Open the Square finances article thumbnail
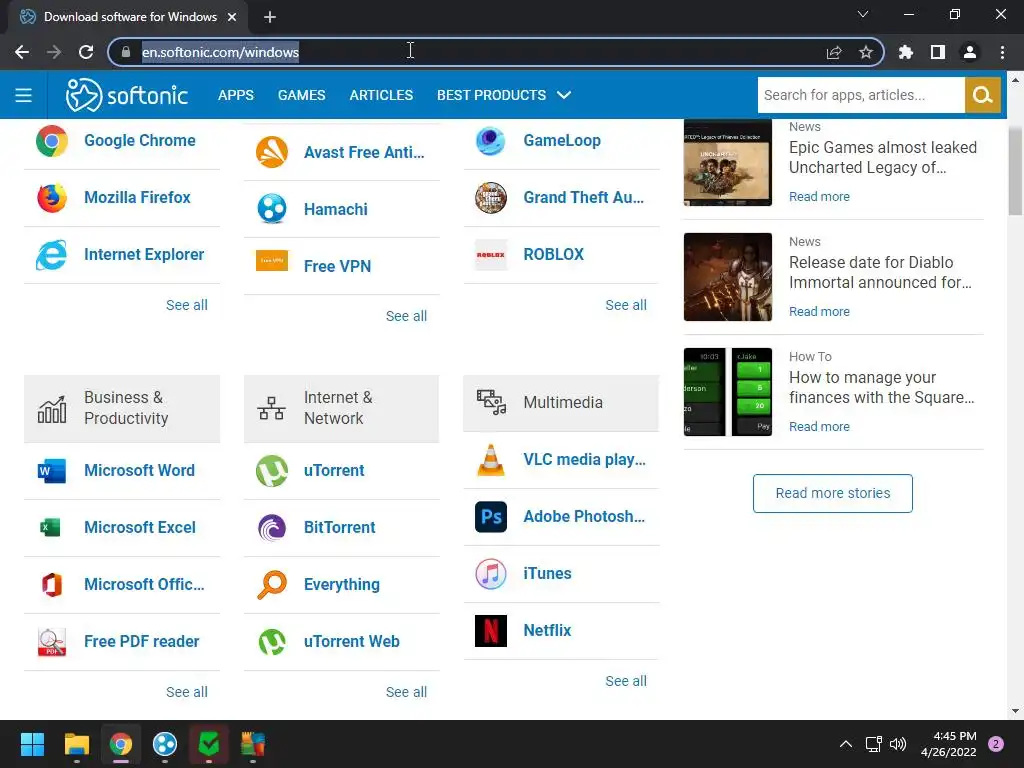This screenshot has width=1024, height=768. pos(728,392)
